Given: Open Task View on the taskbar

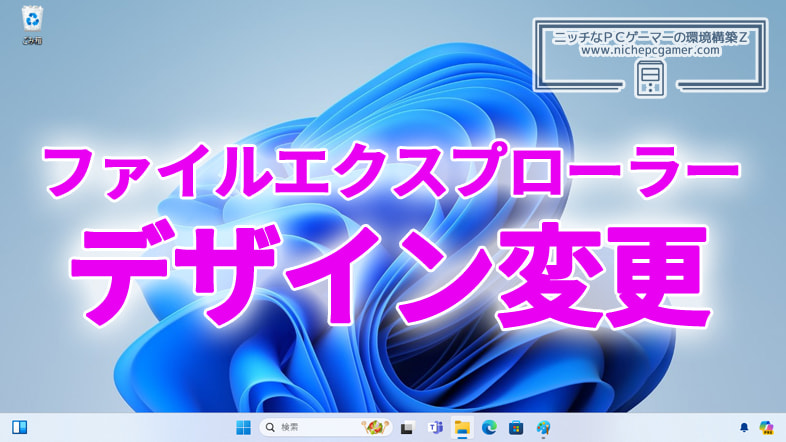Looking at the screenshot, I should [x=407, y=428].
